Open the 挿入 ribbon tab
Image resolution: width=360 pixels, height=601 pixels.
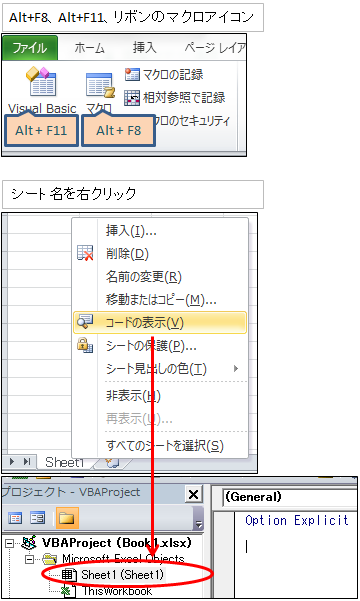click(145, 48)
